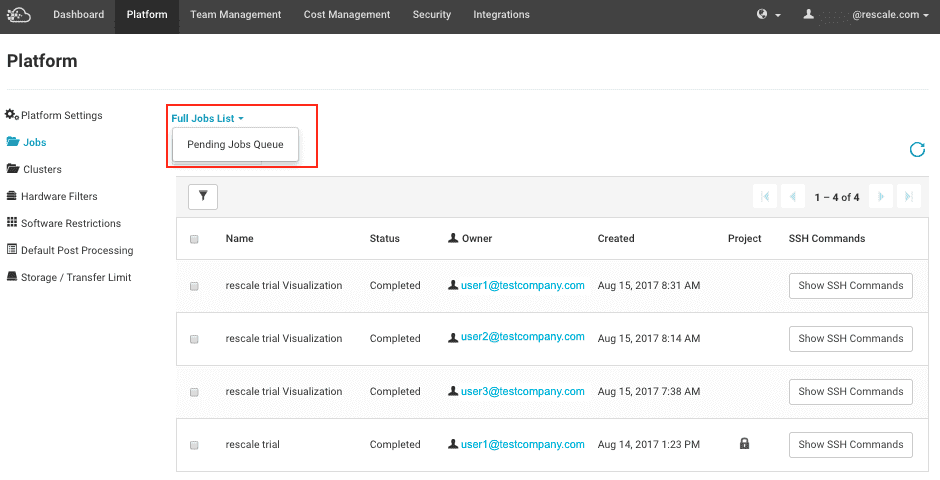Check the box for user2's Visualization job
Image resolution: width=940 pixels, height=480 pixels.
pyautogui.click(x=194, y=339)
